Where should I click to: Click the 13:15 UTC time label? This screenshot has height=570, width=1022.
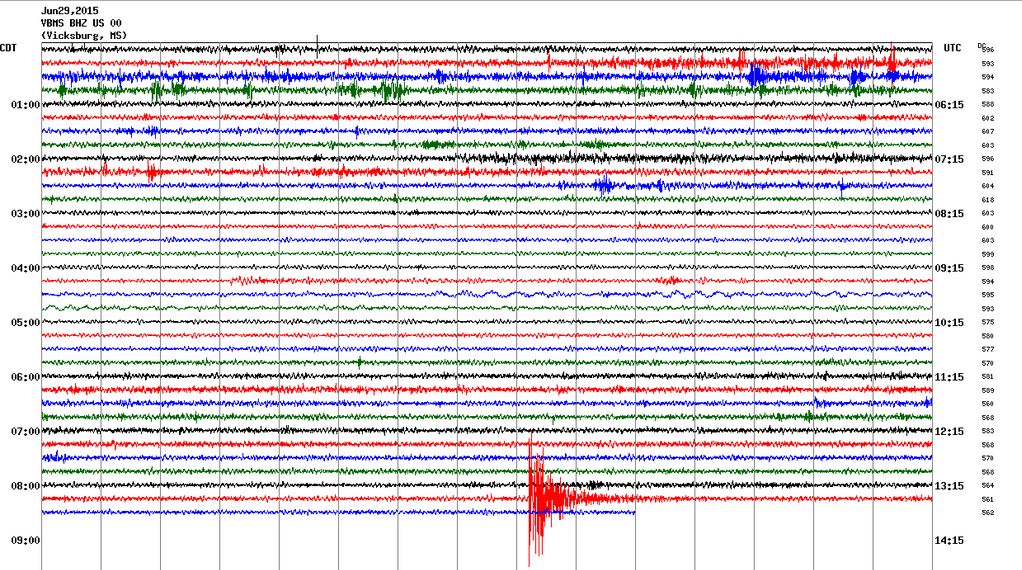[x=949, y=485]
